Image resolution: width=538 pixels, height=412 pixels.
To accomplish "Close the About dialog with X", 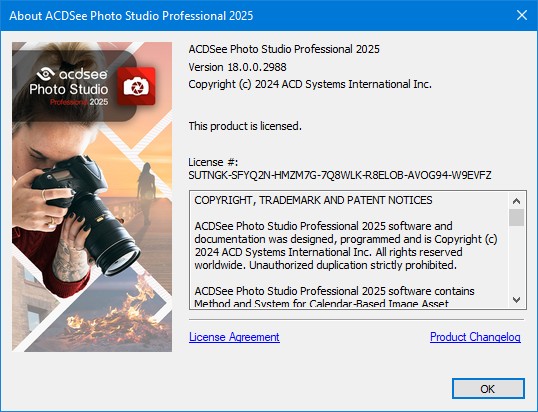I will [522, 15].
